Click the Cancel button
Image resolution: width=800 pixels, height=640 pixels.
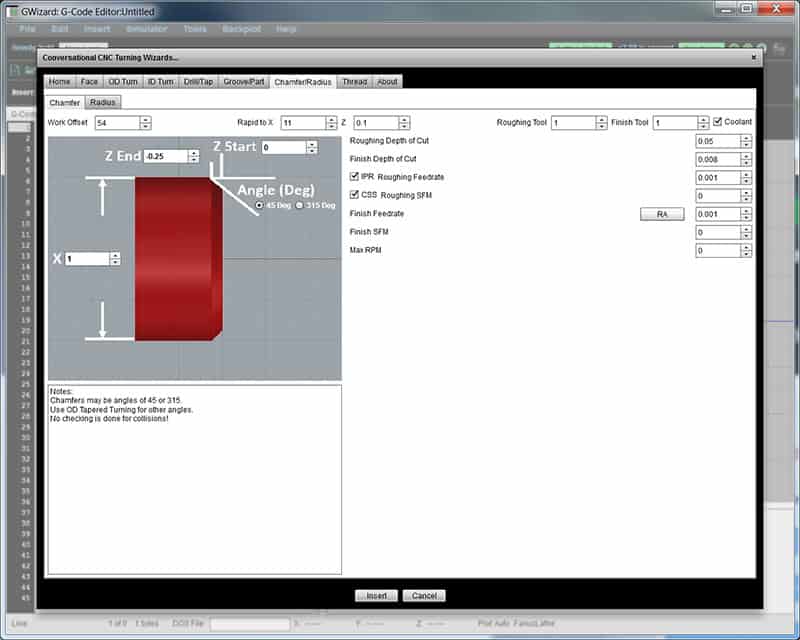click(x=424, y=595)
